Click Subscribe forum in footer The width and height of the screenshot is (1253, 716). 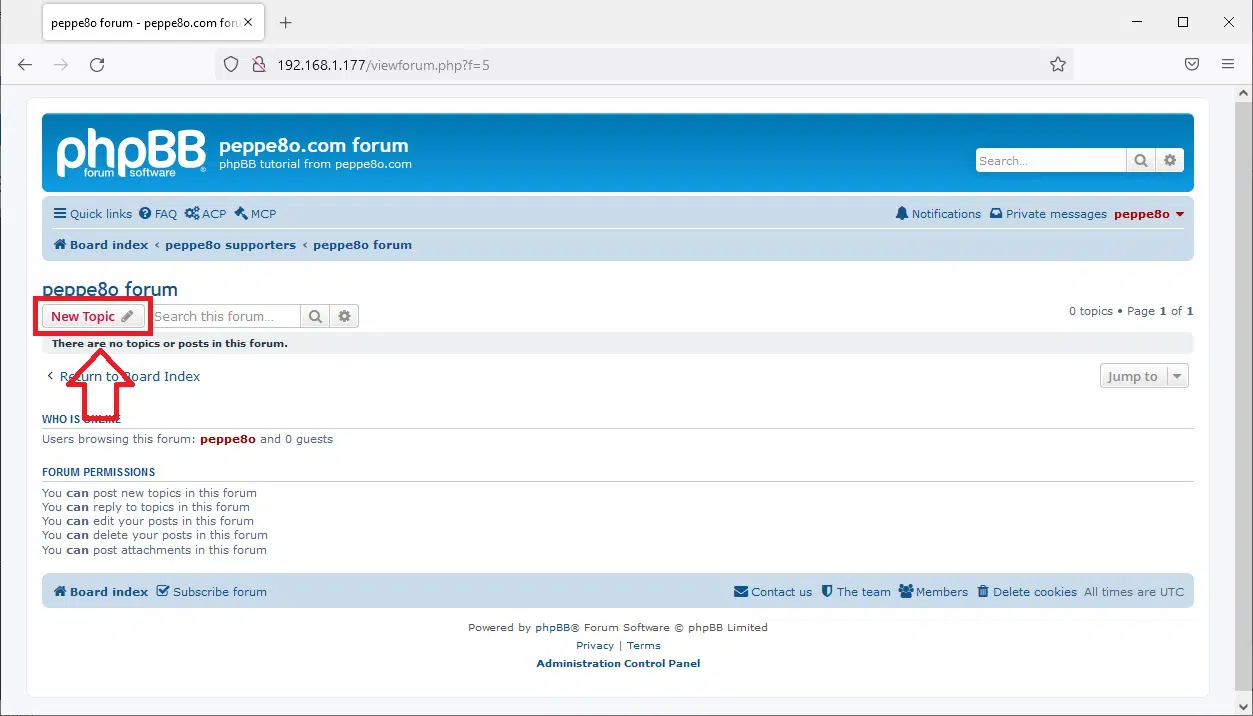[212, 592]
